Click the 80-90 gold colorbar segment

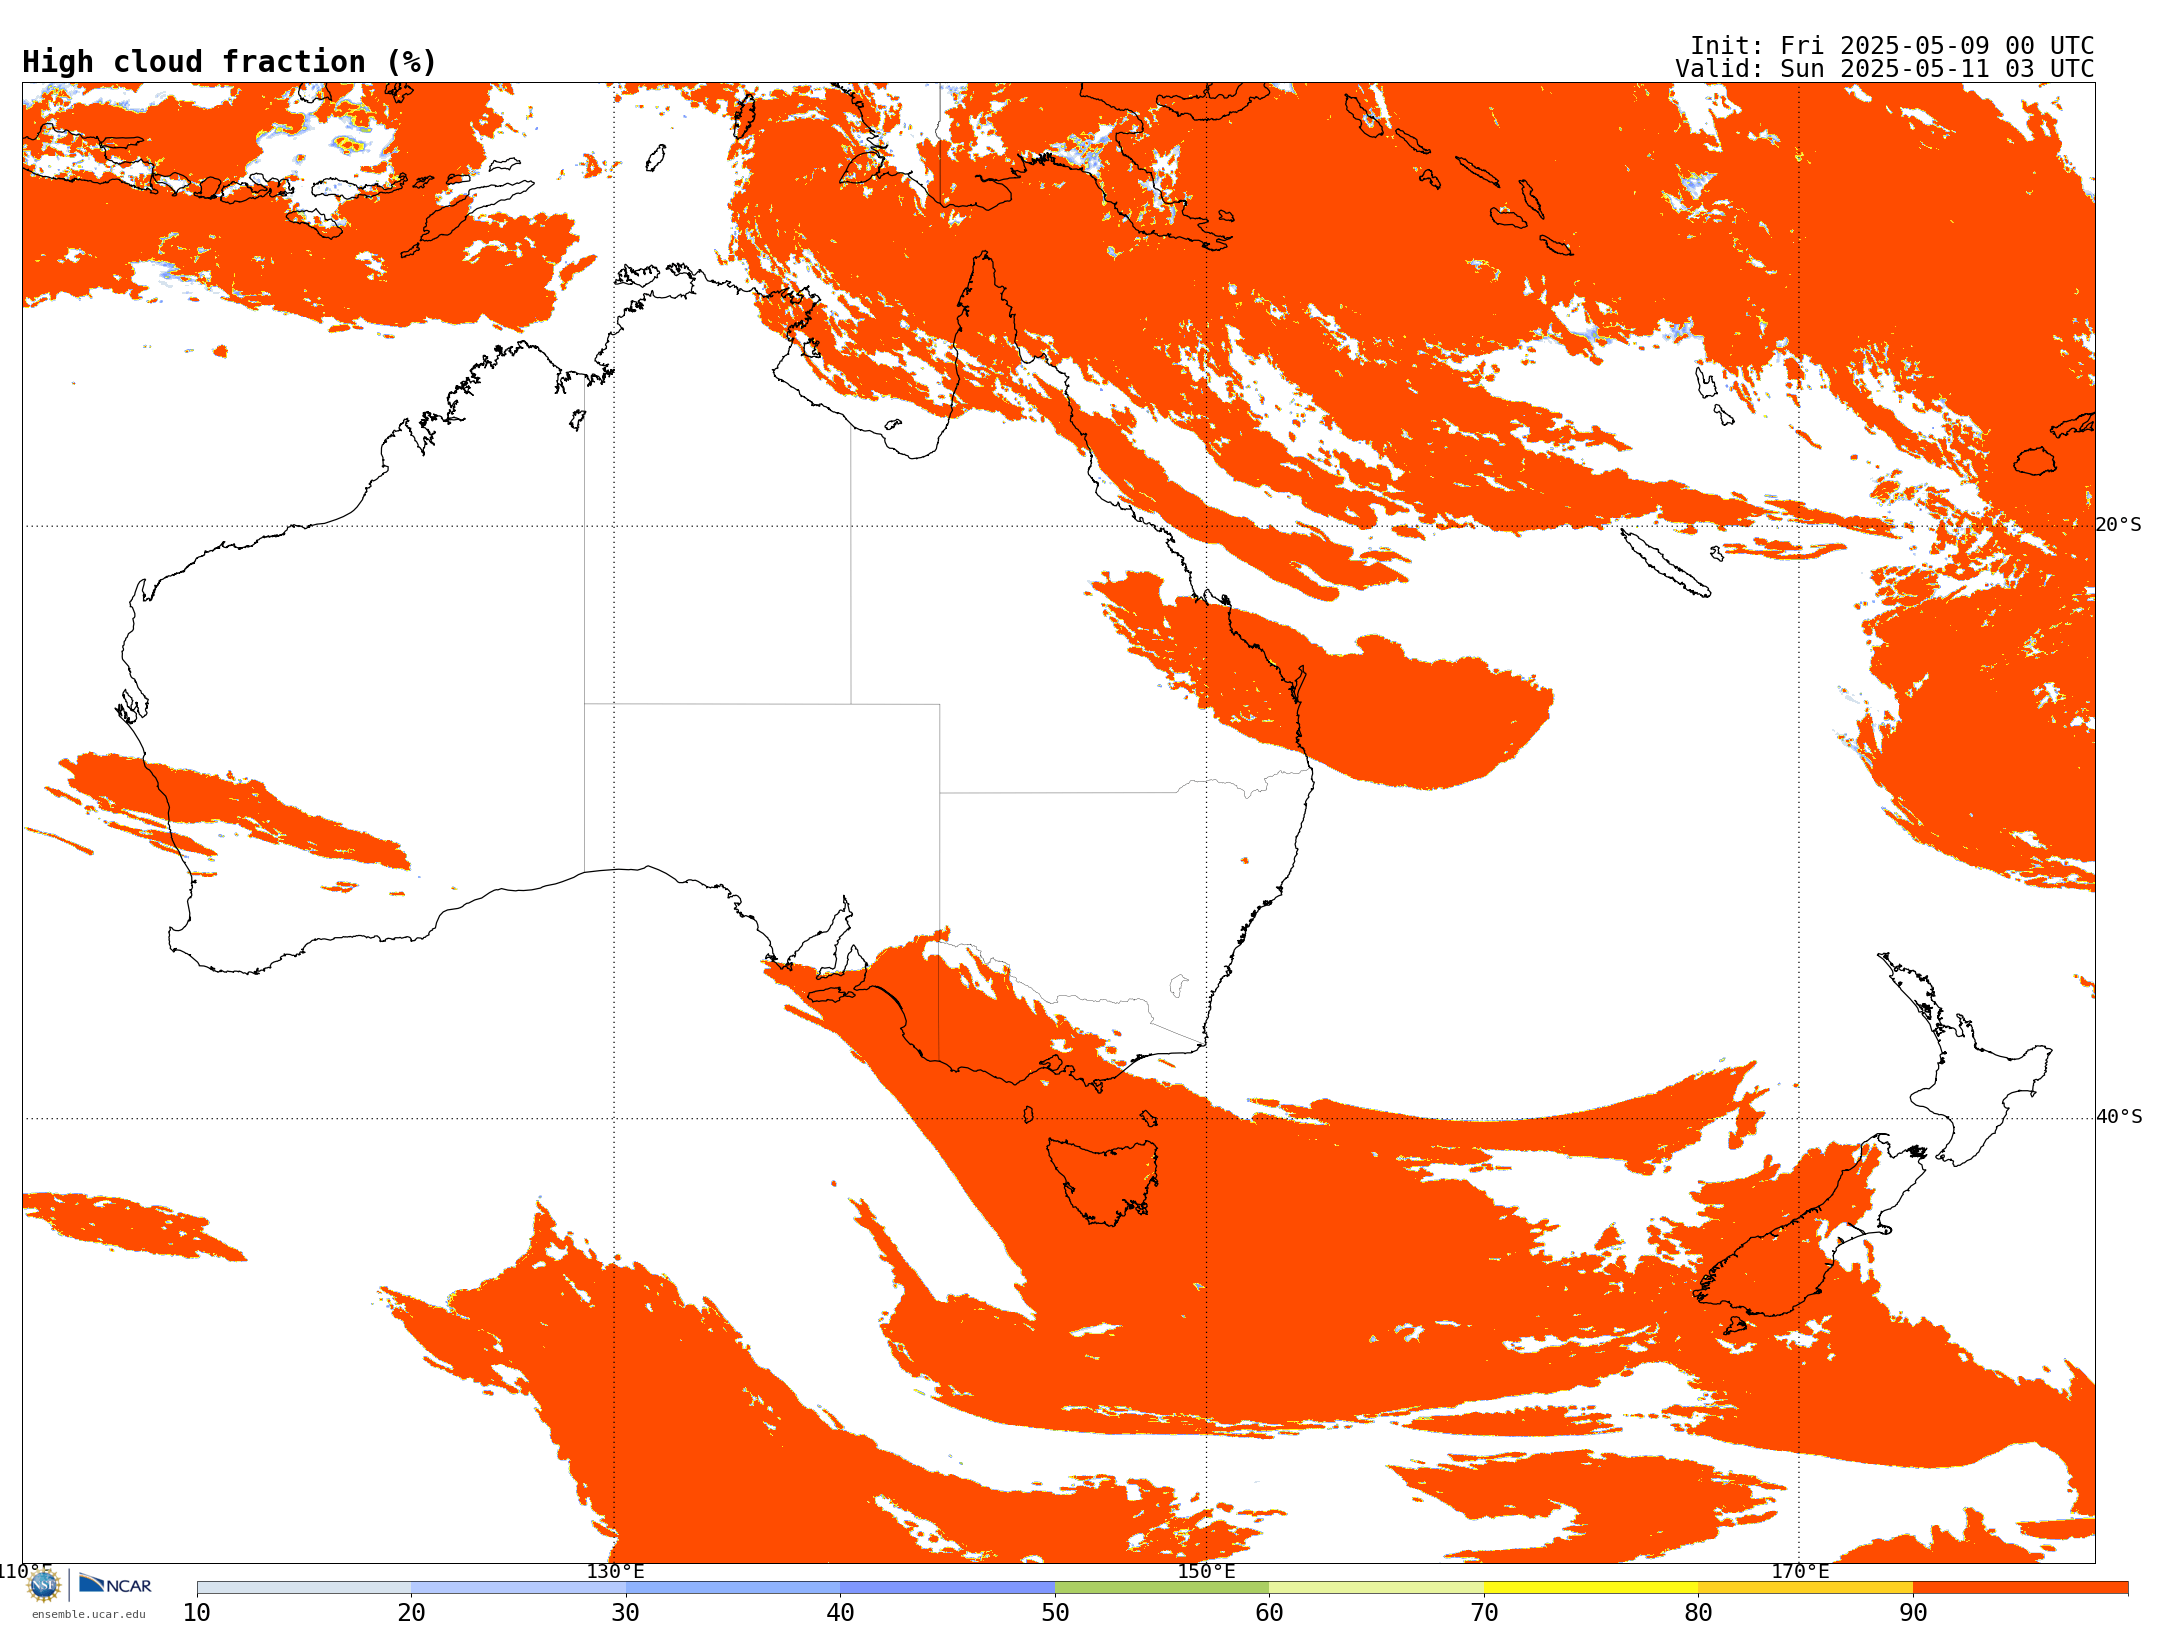1805,1588
